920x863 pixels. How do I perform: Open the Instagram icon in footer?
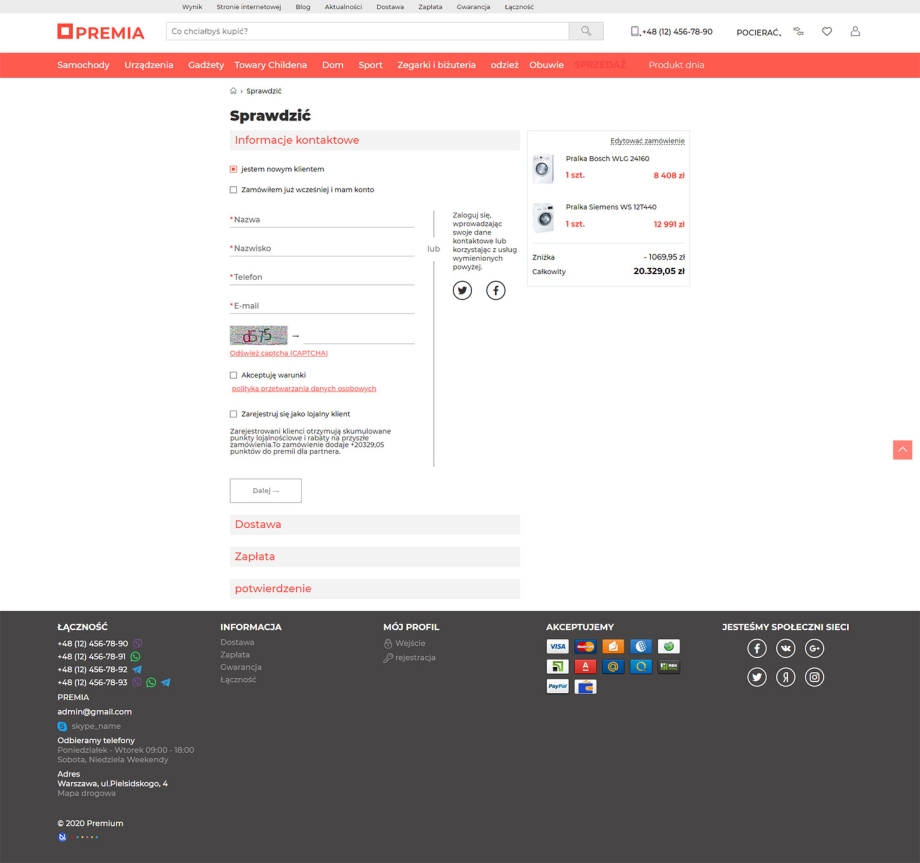815,677
